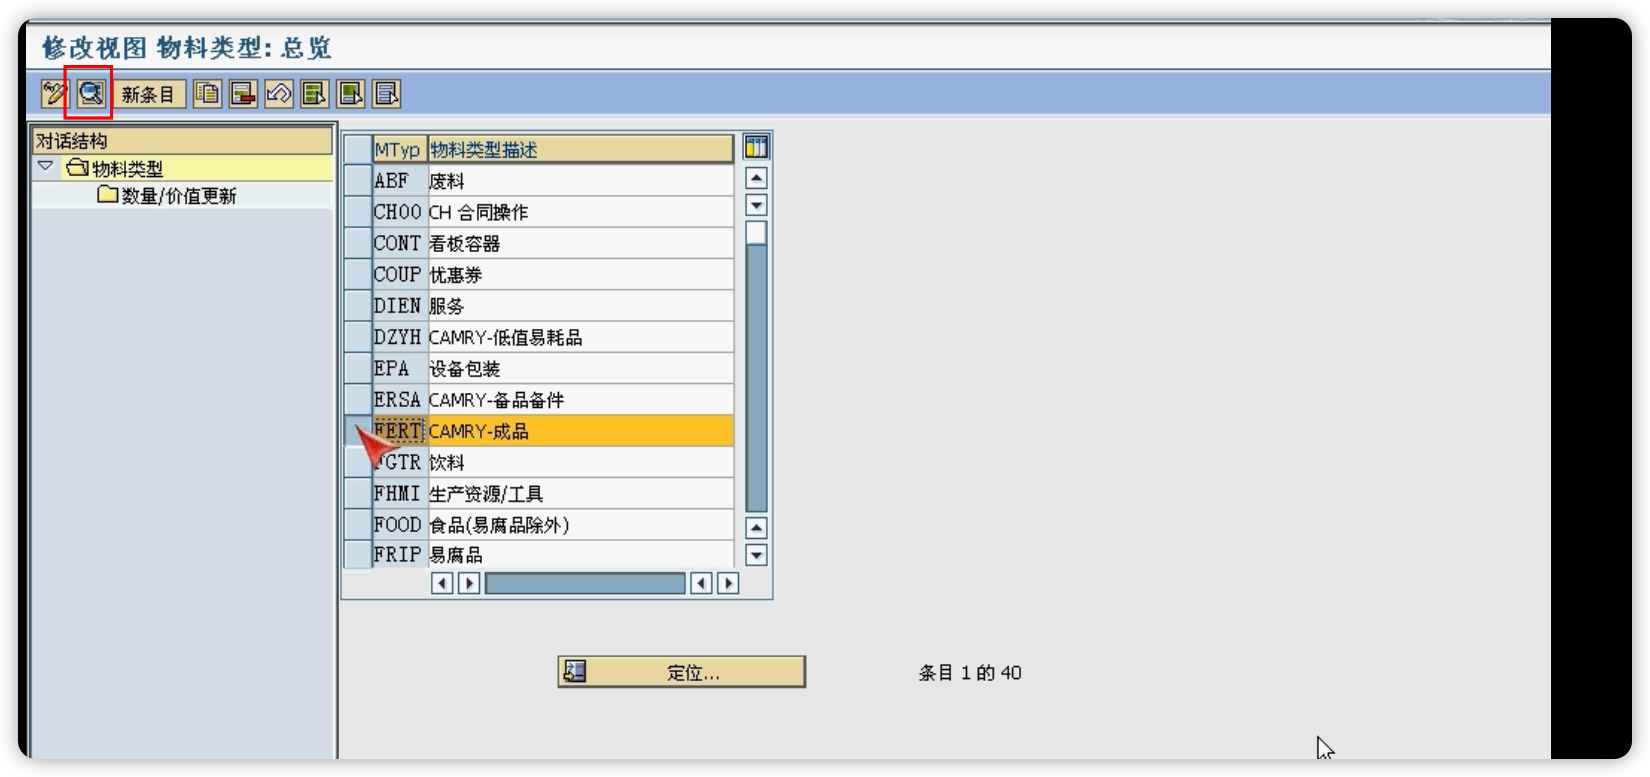1650x777 pixels.
Task: Click the Copy As toolbar icon
Action: click(207, 94)
